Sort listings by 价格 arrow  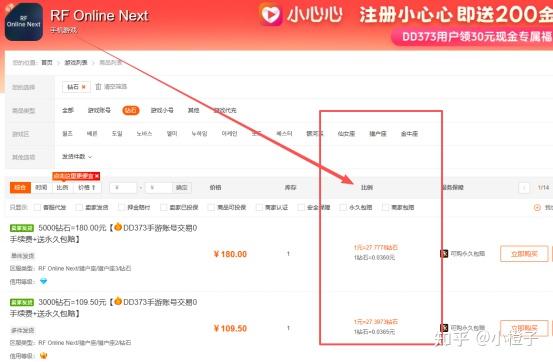(x=87, y=188)
